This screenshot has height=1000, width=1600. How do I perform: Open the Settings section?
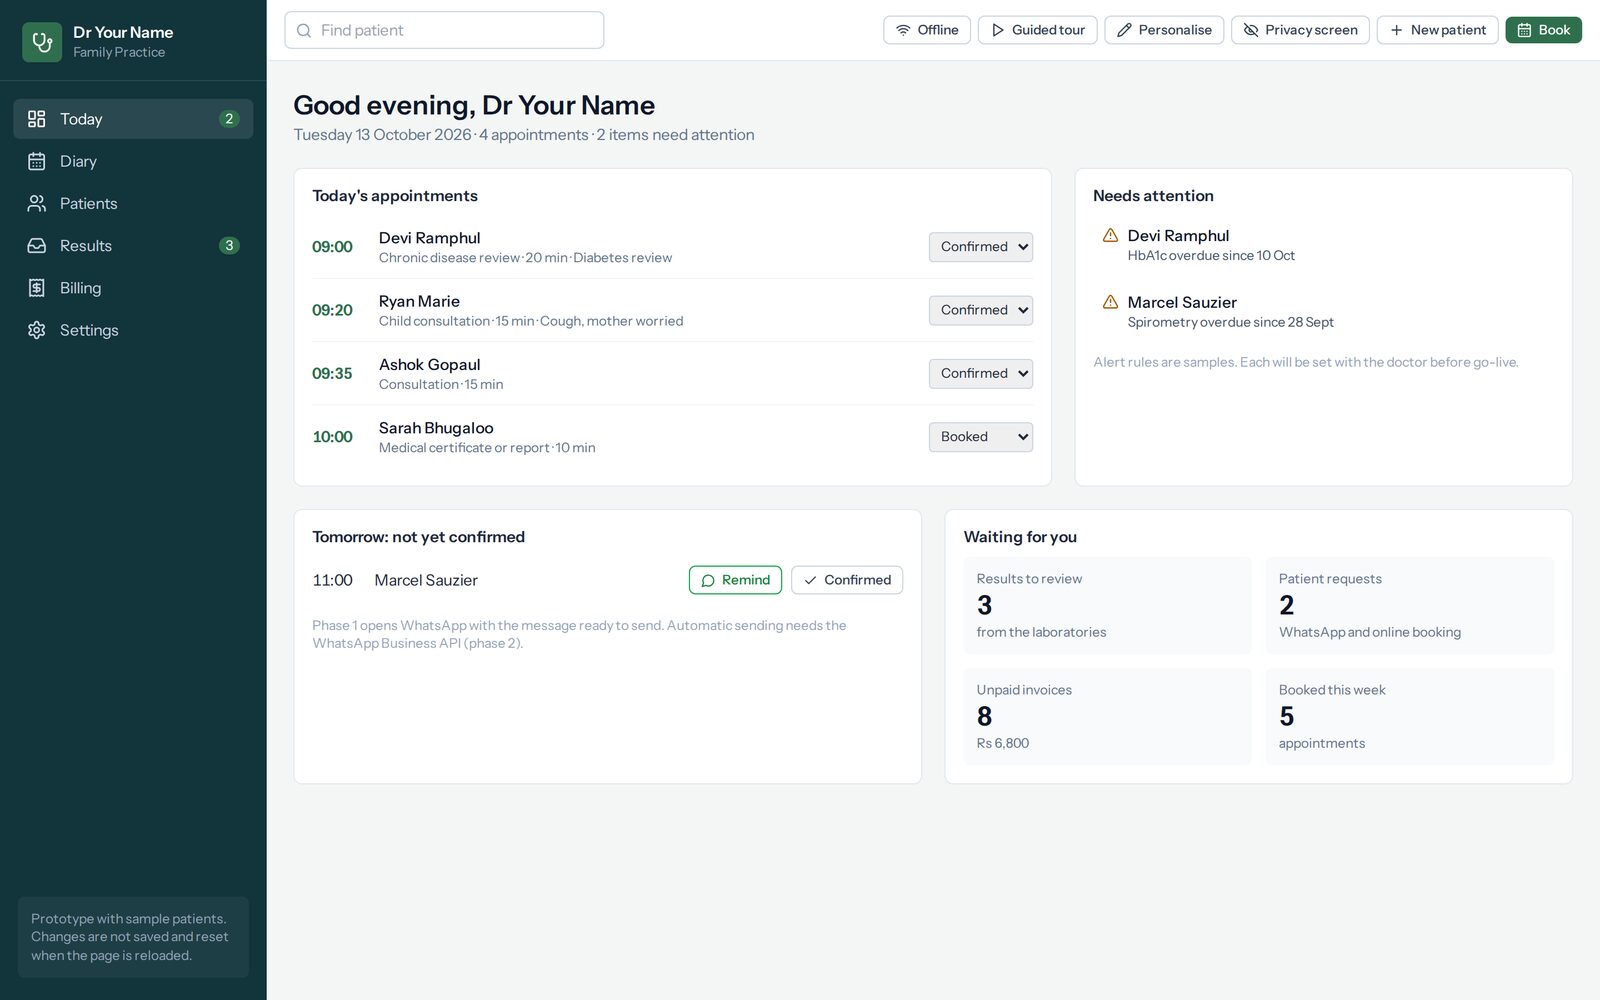tap(133, 330)
